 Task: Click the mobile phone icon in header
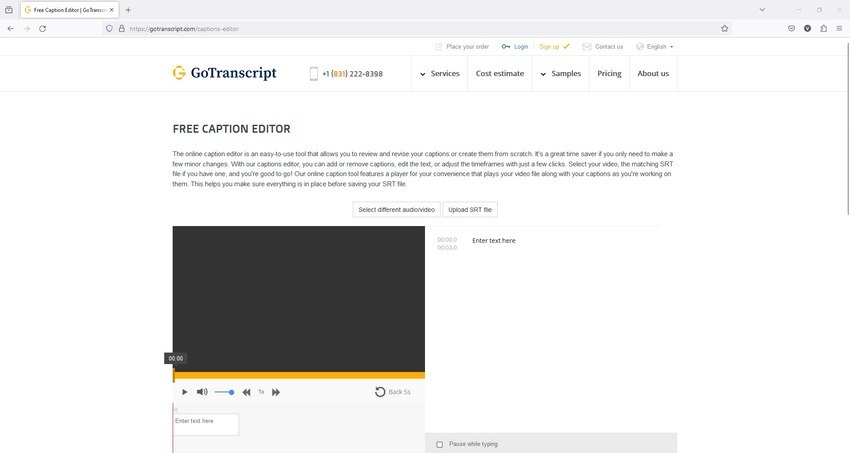pyautogui.click(x=313, y=74)
